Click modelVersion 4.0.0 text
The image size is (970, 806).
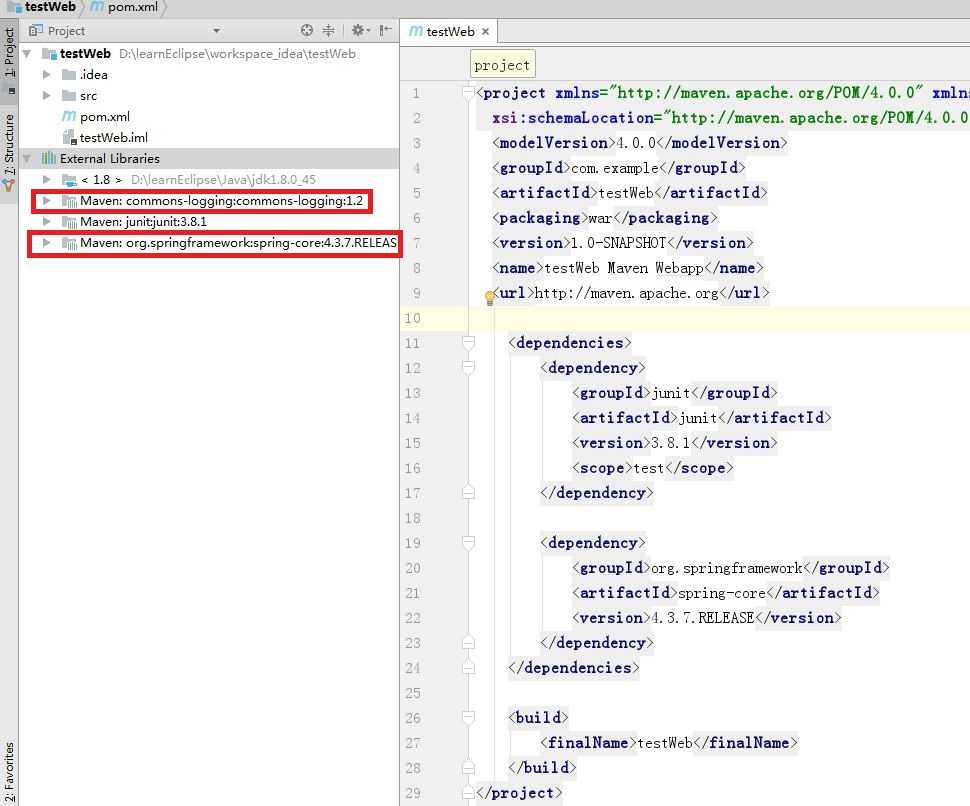(636, 143)
